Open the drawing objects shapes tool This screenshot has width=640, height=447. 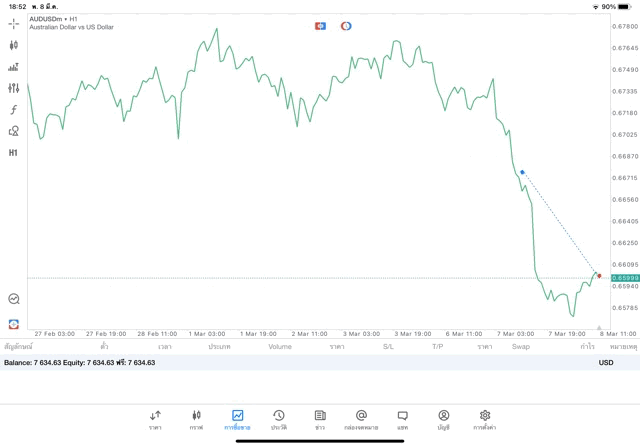click(x=13, y=131)
